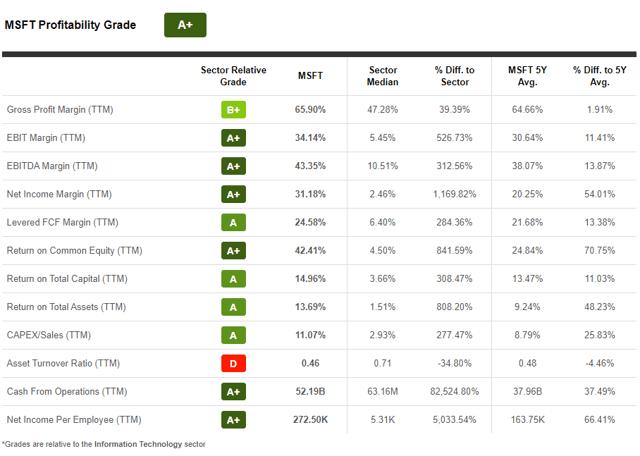Click the B+ grade for Gross Profit Margin

click(233, 108)
